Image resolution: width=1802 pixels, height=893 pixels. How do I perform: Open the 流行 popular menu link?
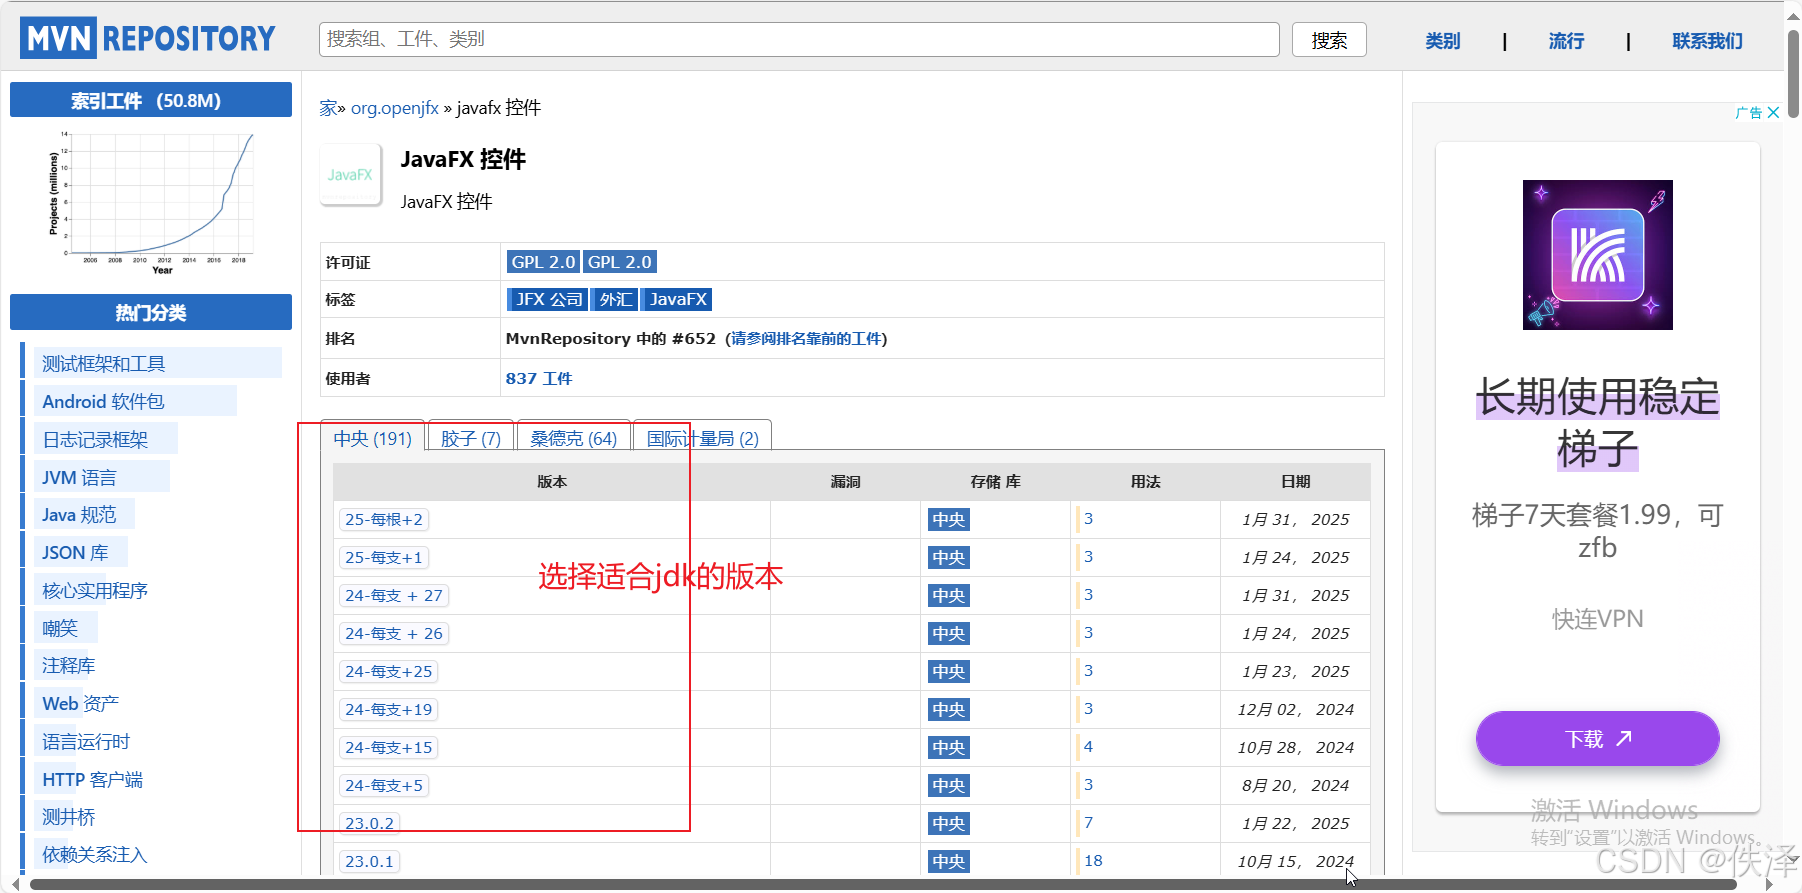[1566, 41]
